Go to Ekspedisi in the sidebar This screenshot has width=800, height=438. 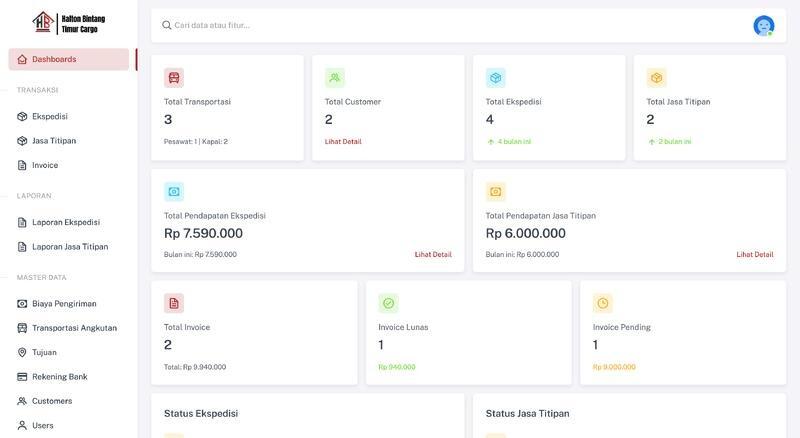[x=50, y=116]
